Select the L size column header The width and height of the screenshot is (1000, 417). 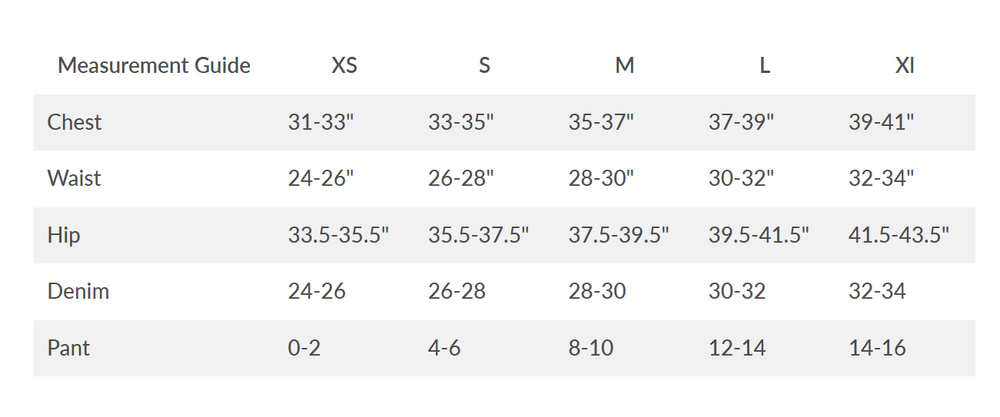765,66
